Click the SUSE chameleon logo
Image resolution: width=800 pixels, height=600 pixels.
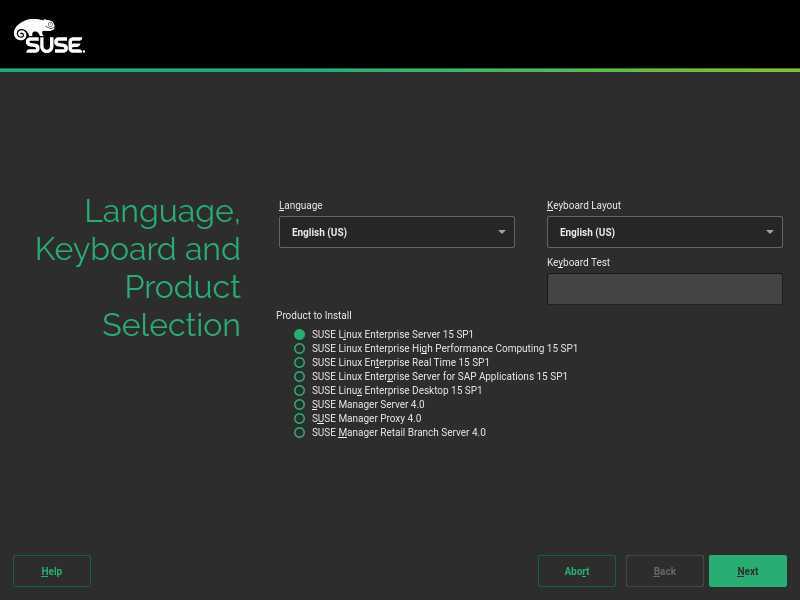coord(49,36)
